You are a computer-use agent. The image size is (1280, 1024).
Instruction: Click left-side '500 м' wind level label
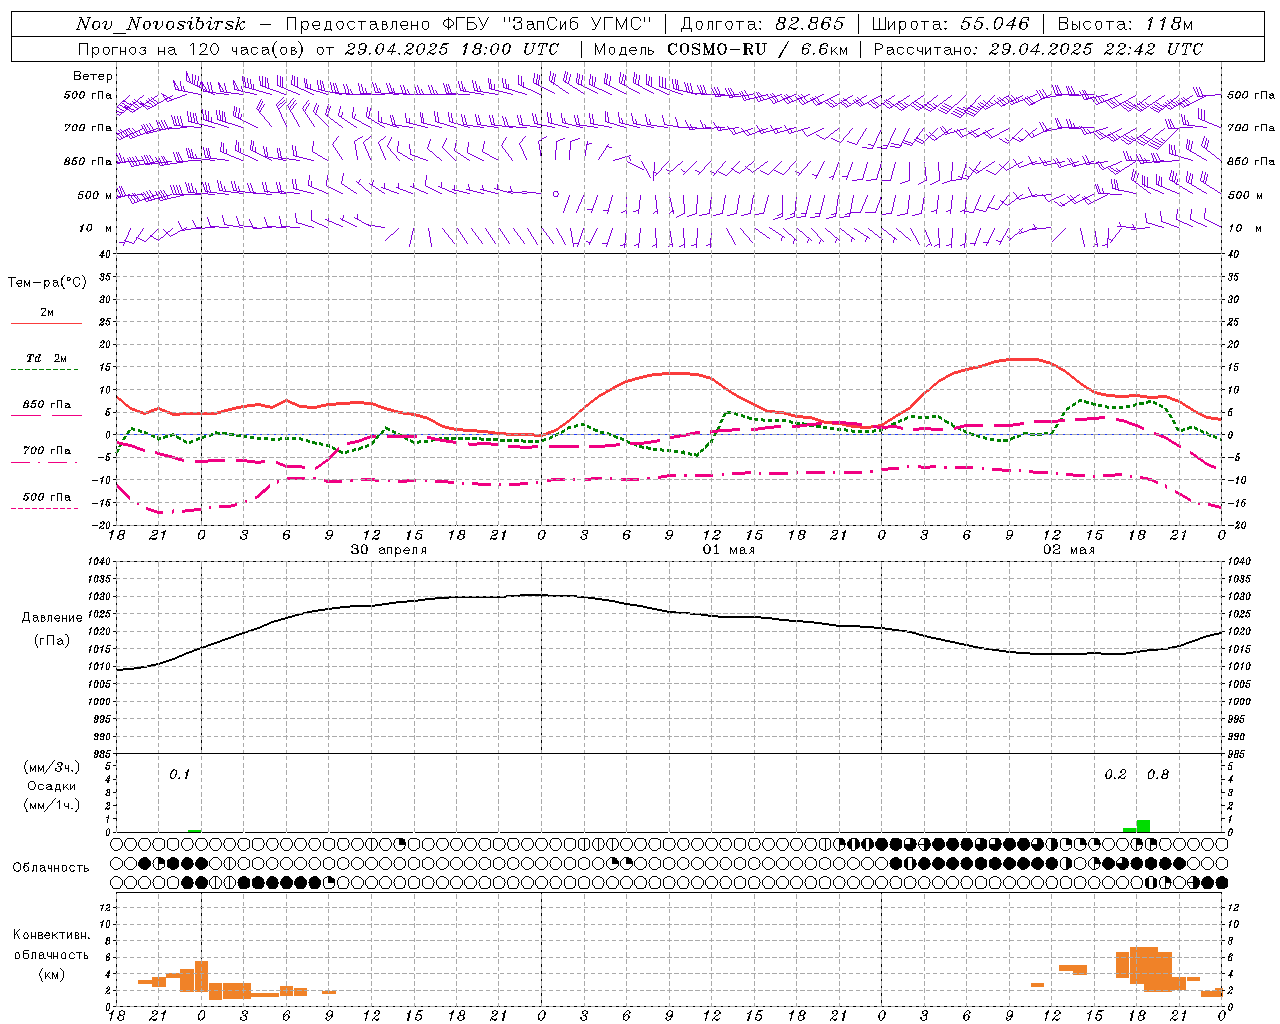95,195
